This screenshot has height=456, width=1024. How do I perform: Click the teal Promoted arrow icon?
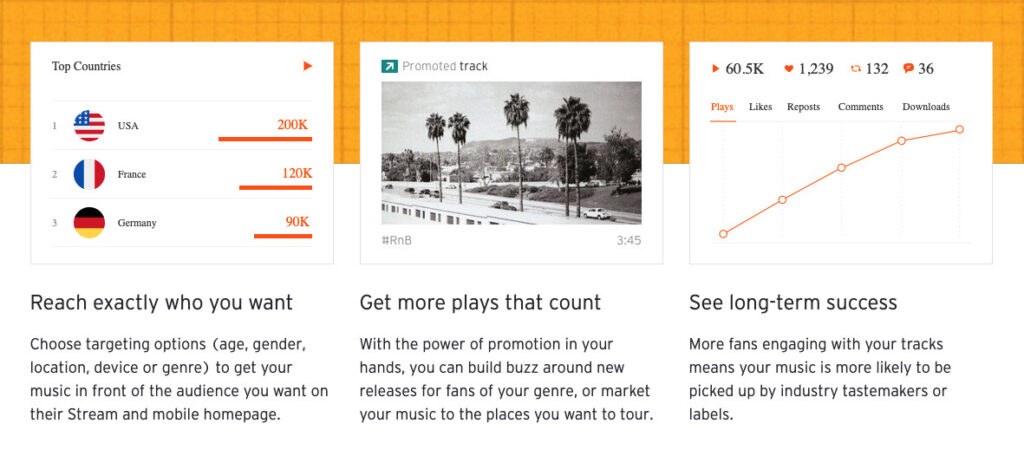coord(389,66)
